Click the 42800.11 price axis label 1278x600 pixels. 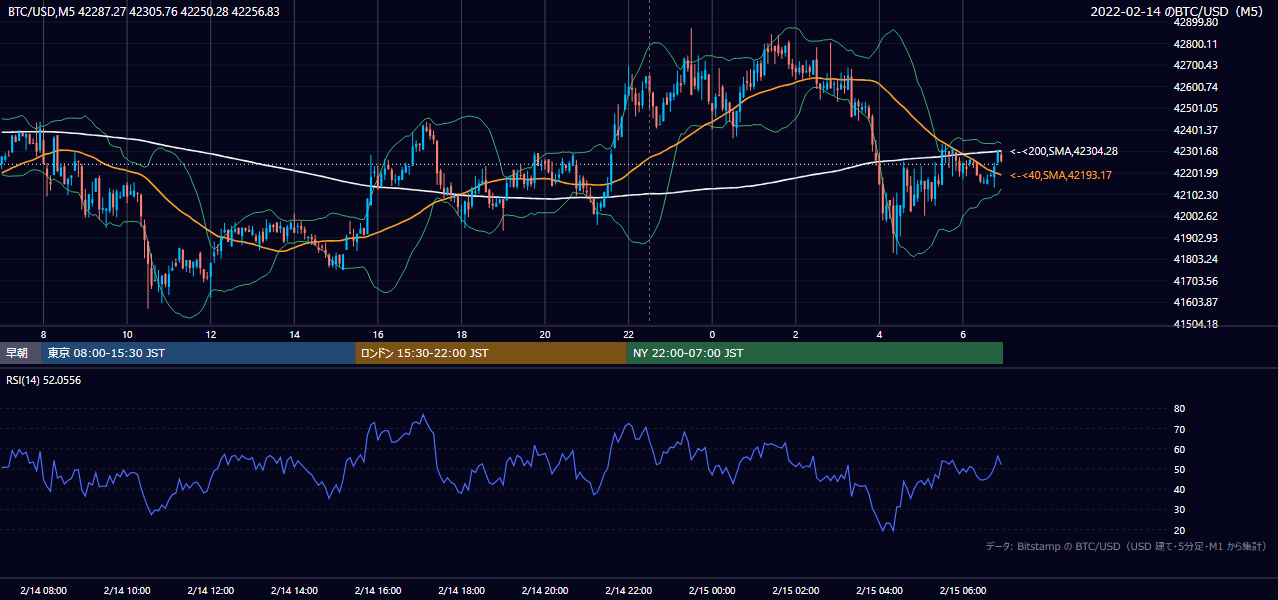click(x=1195, y=44)
